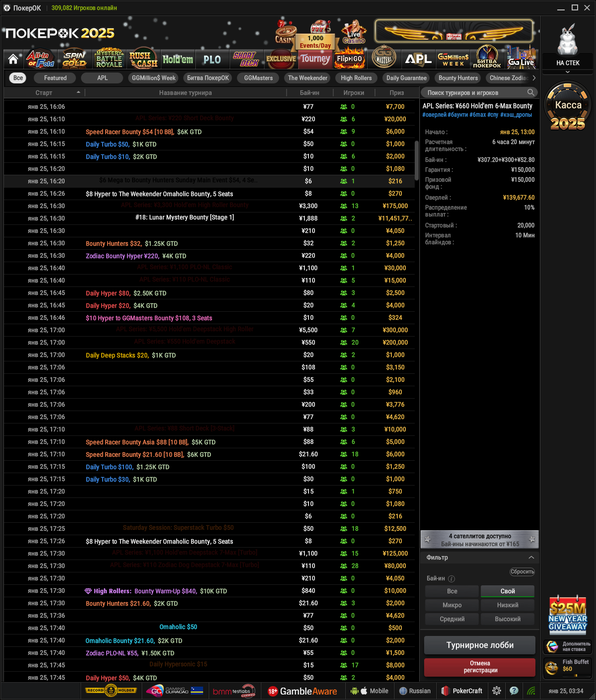
Task: Sort by the Название турнира column header
Action: click(185, 92)
